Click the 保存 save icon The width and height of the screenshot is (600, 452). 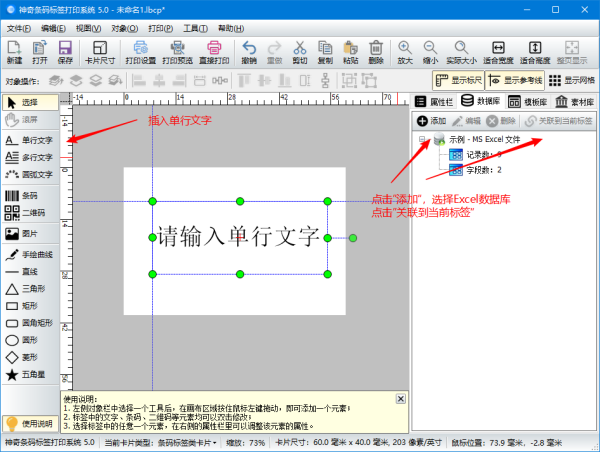65,52
